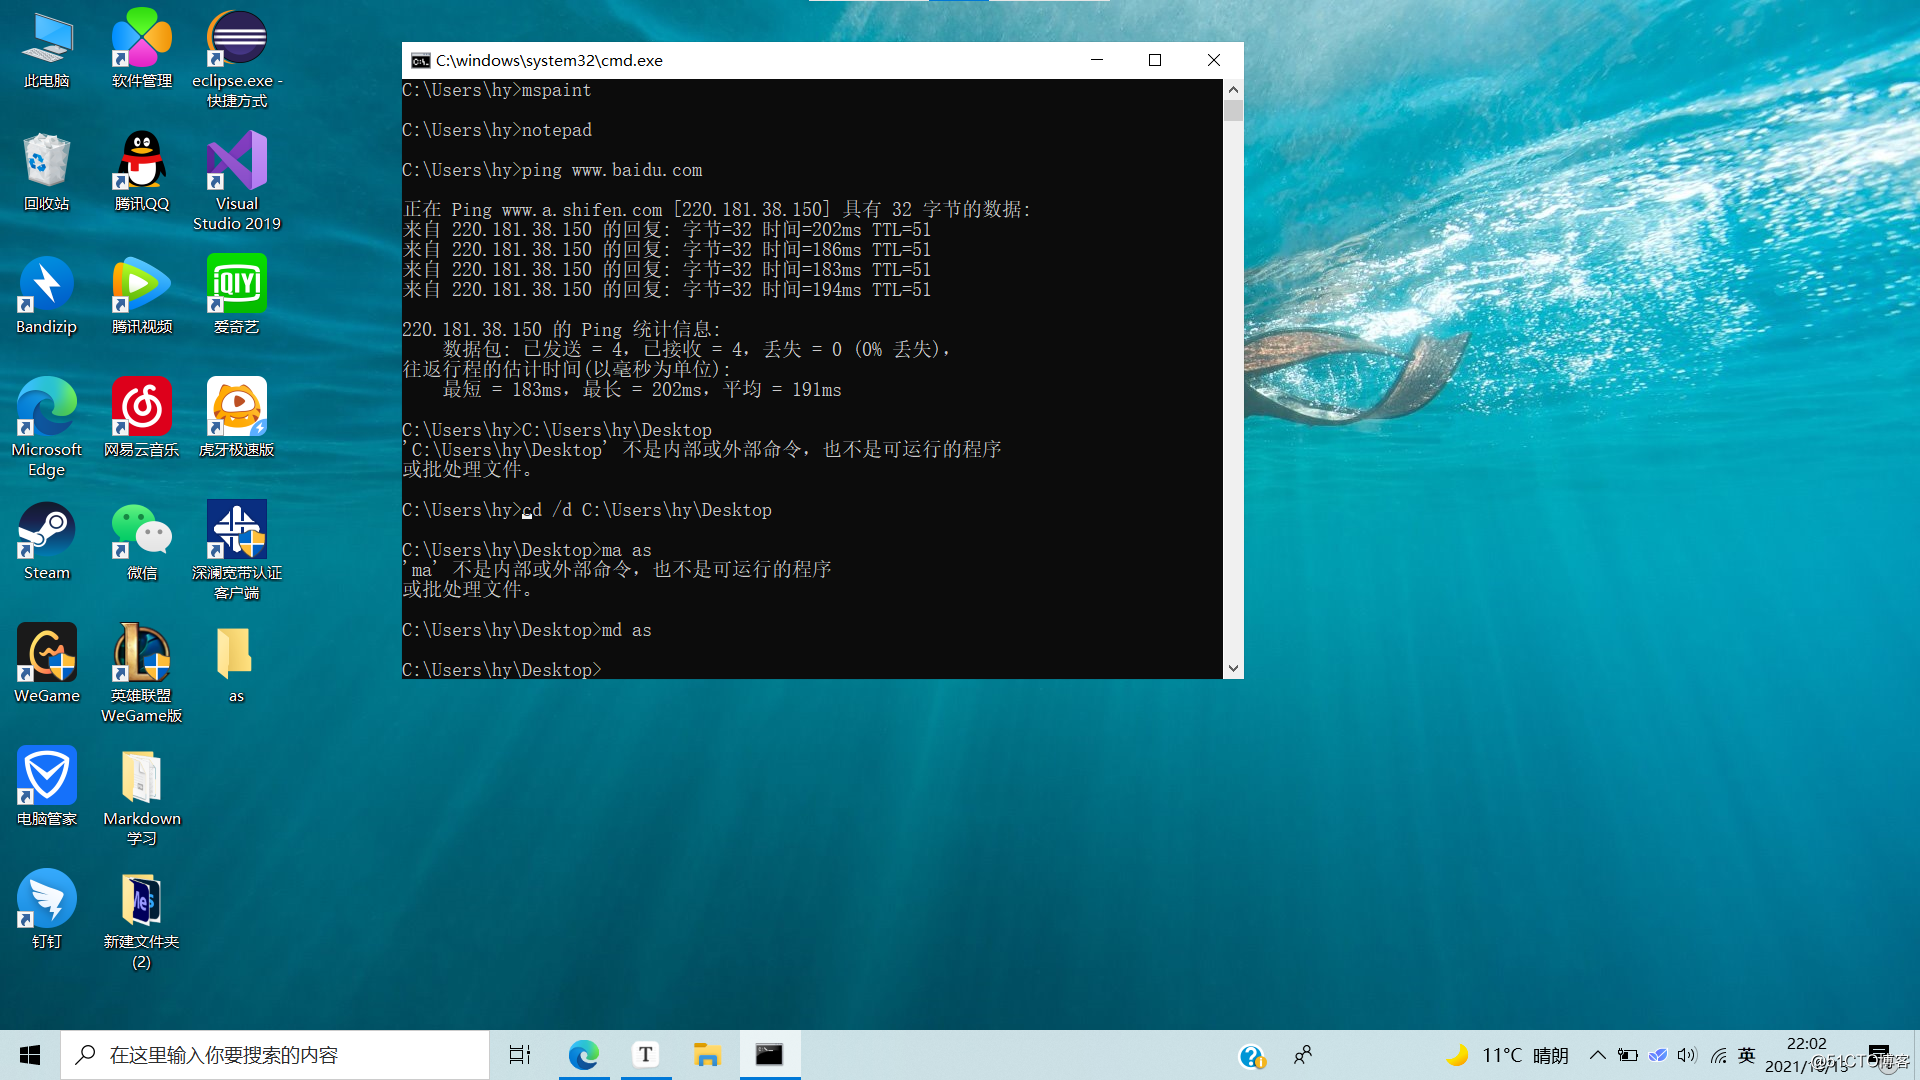Open File Explorer from the taskbar

(x=707, y=1055)
